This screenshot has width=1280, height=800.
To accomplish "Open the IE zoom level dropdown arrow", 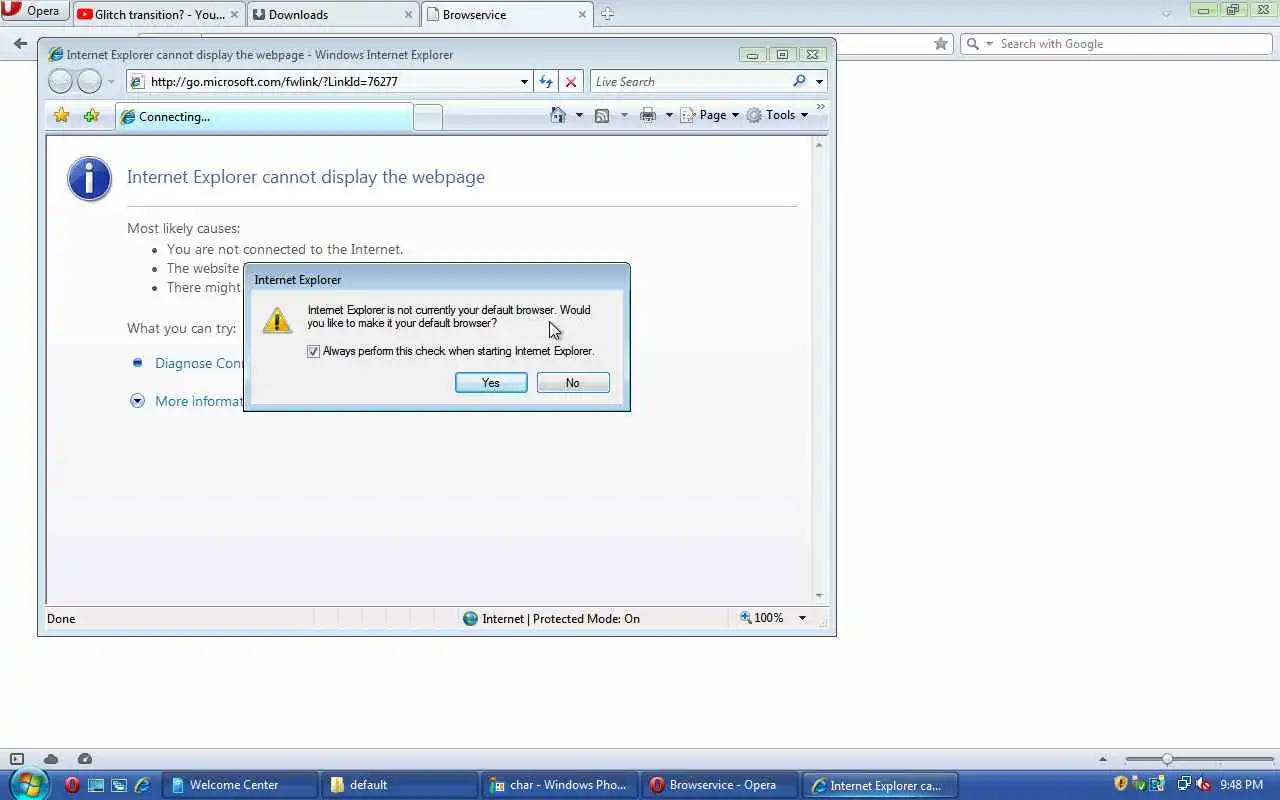I will click(802, 618).
